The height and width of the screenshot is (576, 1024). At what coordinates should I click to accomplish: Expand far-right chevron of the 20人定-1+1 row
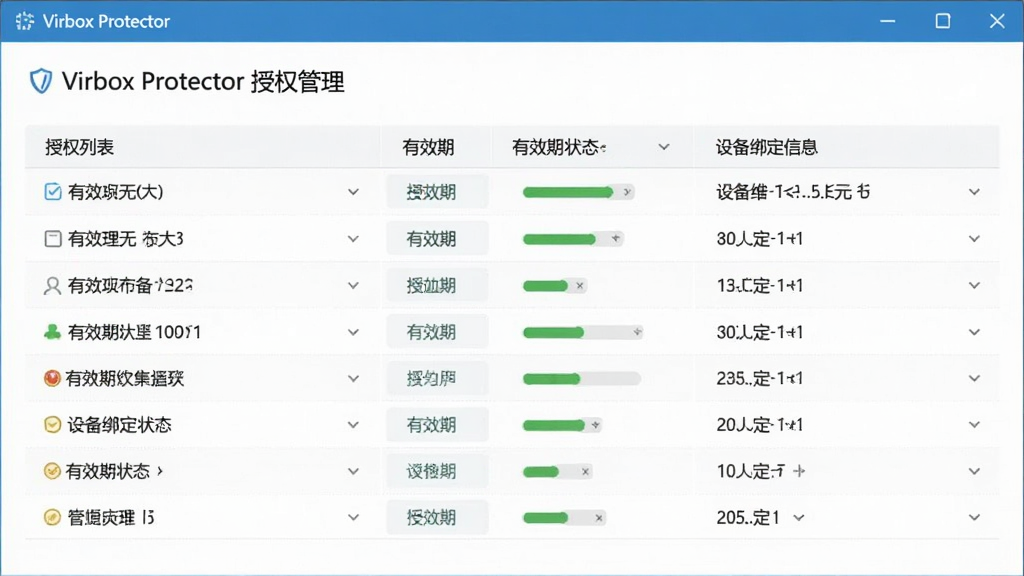pos(974,425)
